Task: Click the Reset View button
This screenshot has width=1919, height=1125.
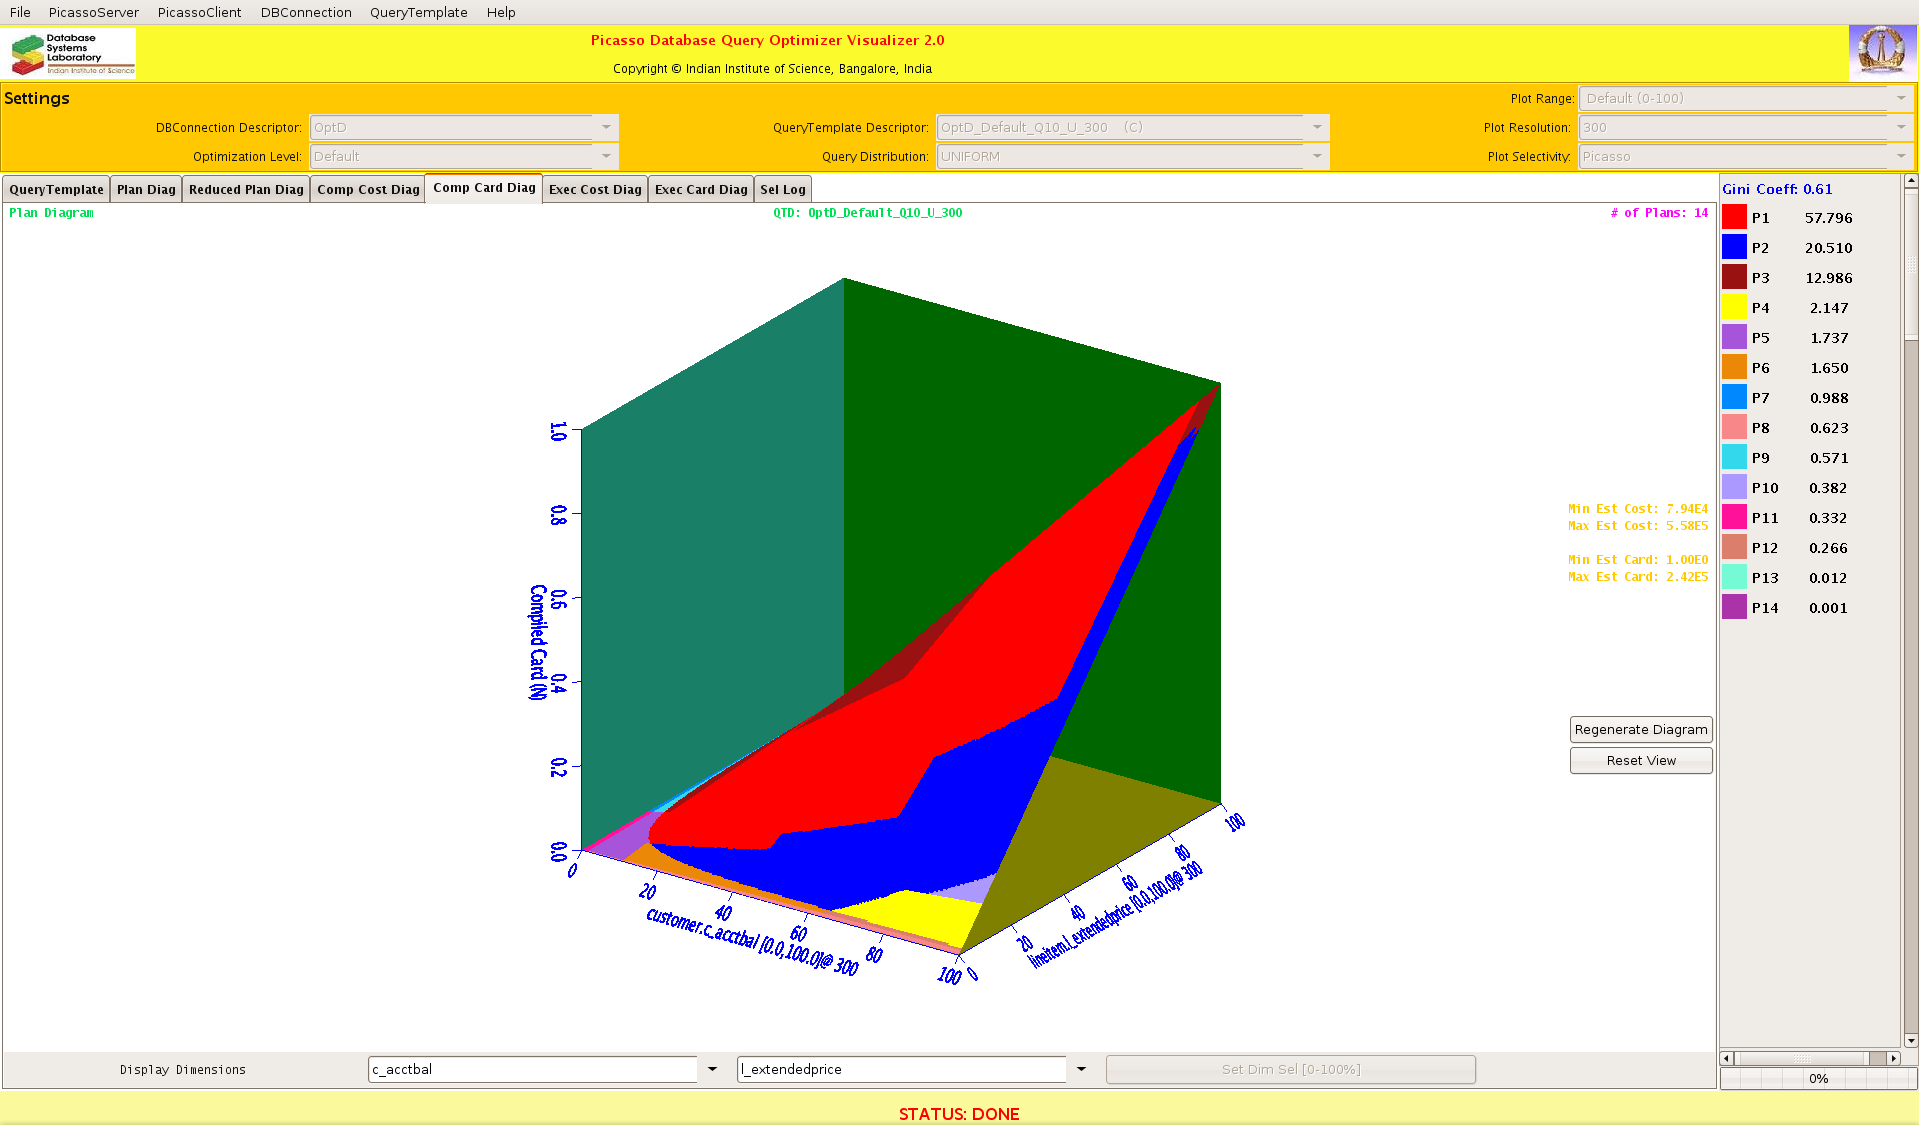Action: (1640, 761)
